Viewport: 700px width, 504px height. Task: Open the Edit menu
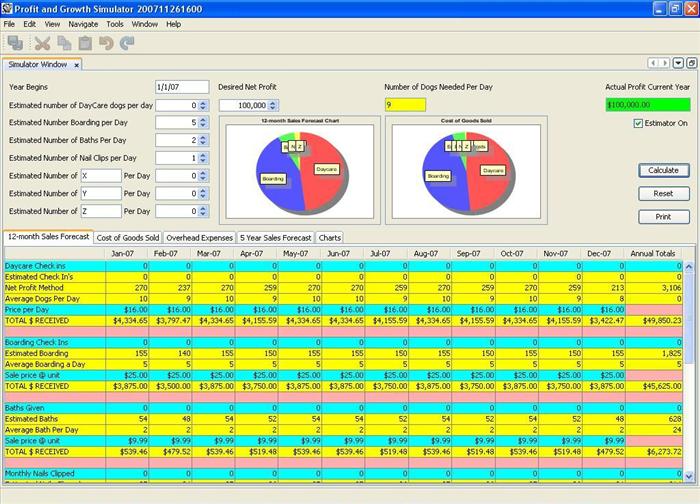[x=29, y=24]
